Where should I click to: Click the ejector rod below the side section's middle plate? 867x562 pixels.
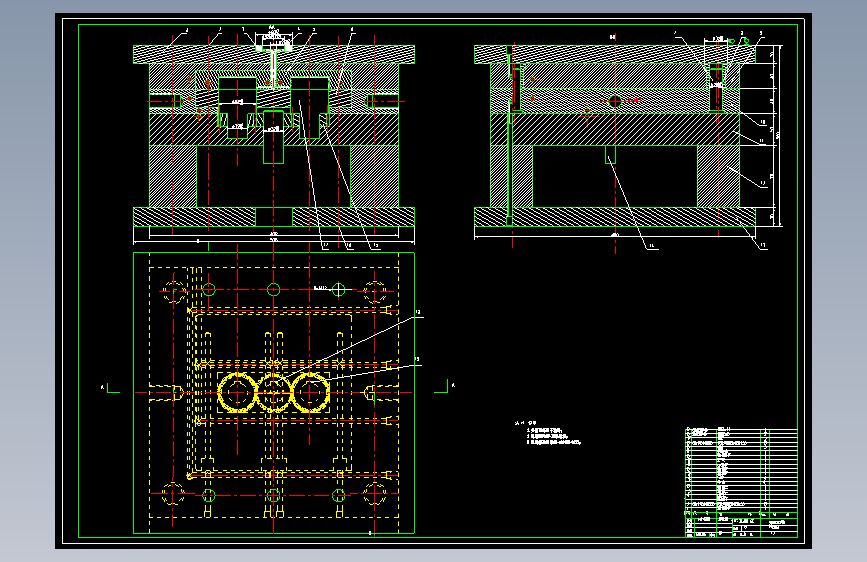point(610,154)
